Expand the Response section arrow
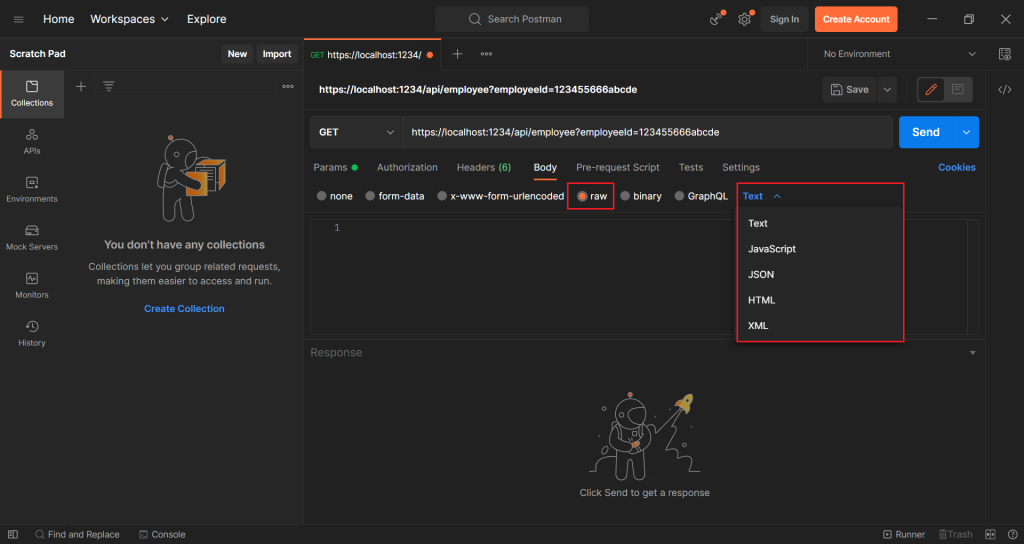The height and width of the screenshot is (544, 1024). [x=972, y=353]
